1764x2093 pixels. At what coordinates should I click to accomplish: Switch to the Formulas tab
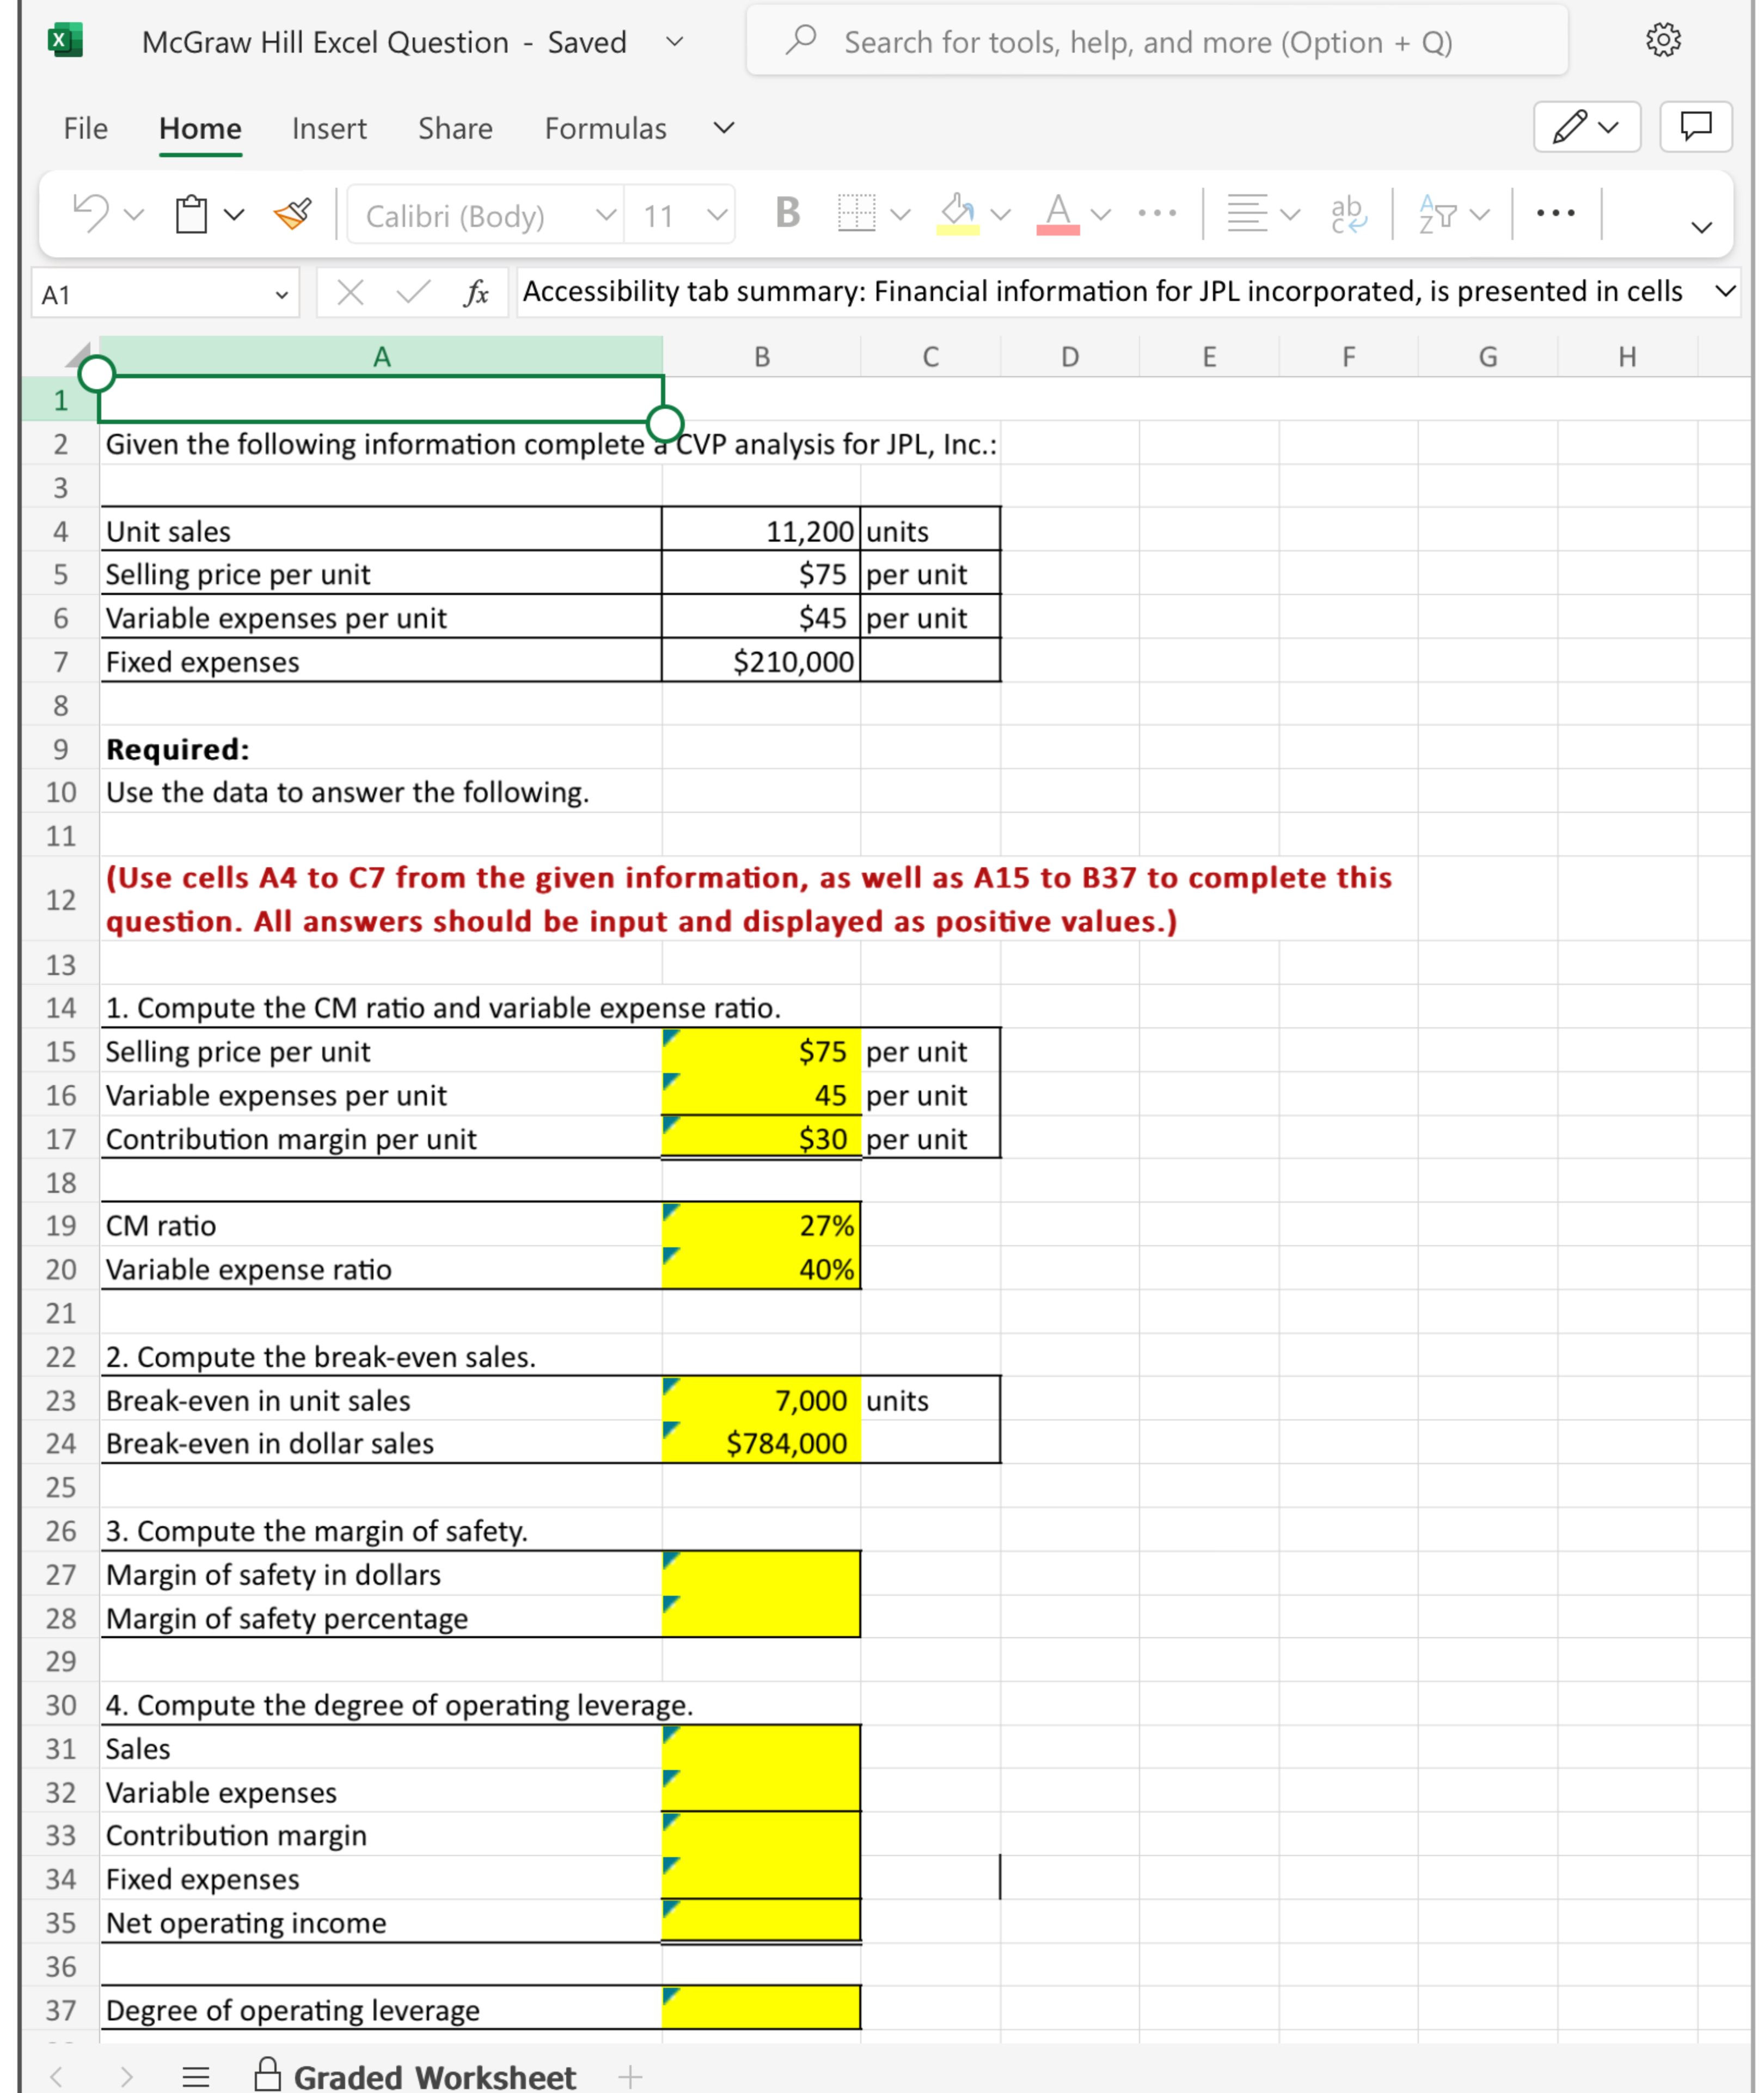(605, 128)
